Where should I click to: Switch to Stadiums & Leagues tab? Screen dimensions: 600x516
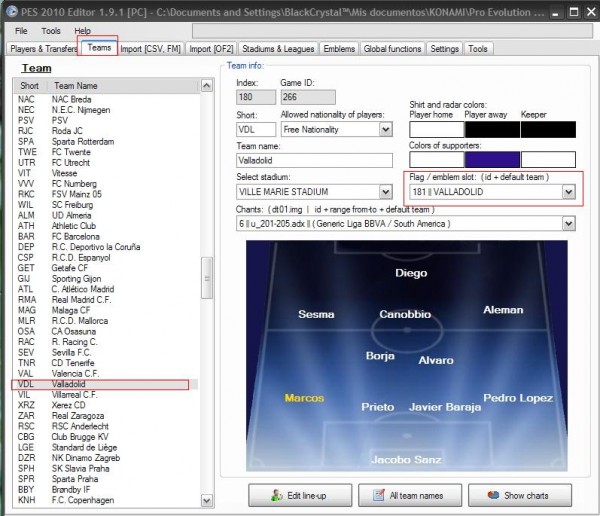[278, 49]
